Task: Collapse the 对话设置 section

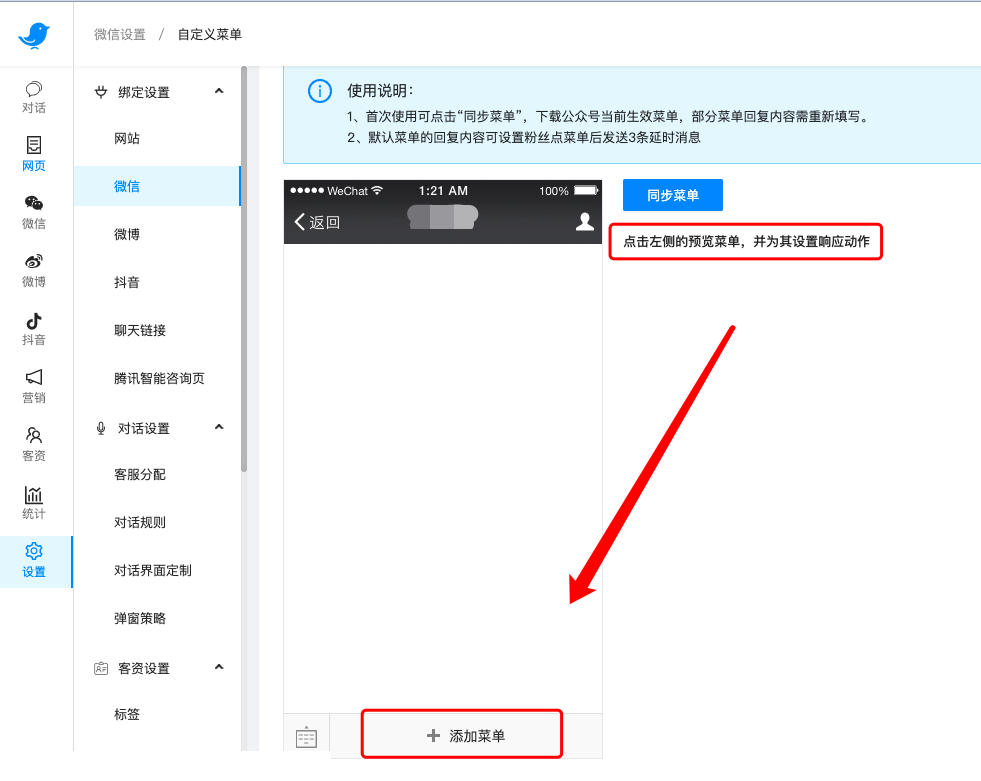Action: tap(219, 427)
